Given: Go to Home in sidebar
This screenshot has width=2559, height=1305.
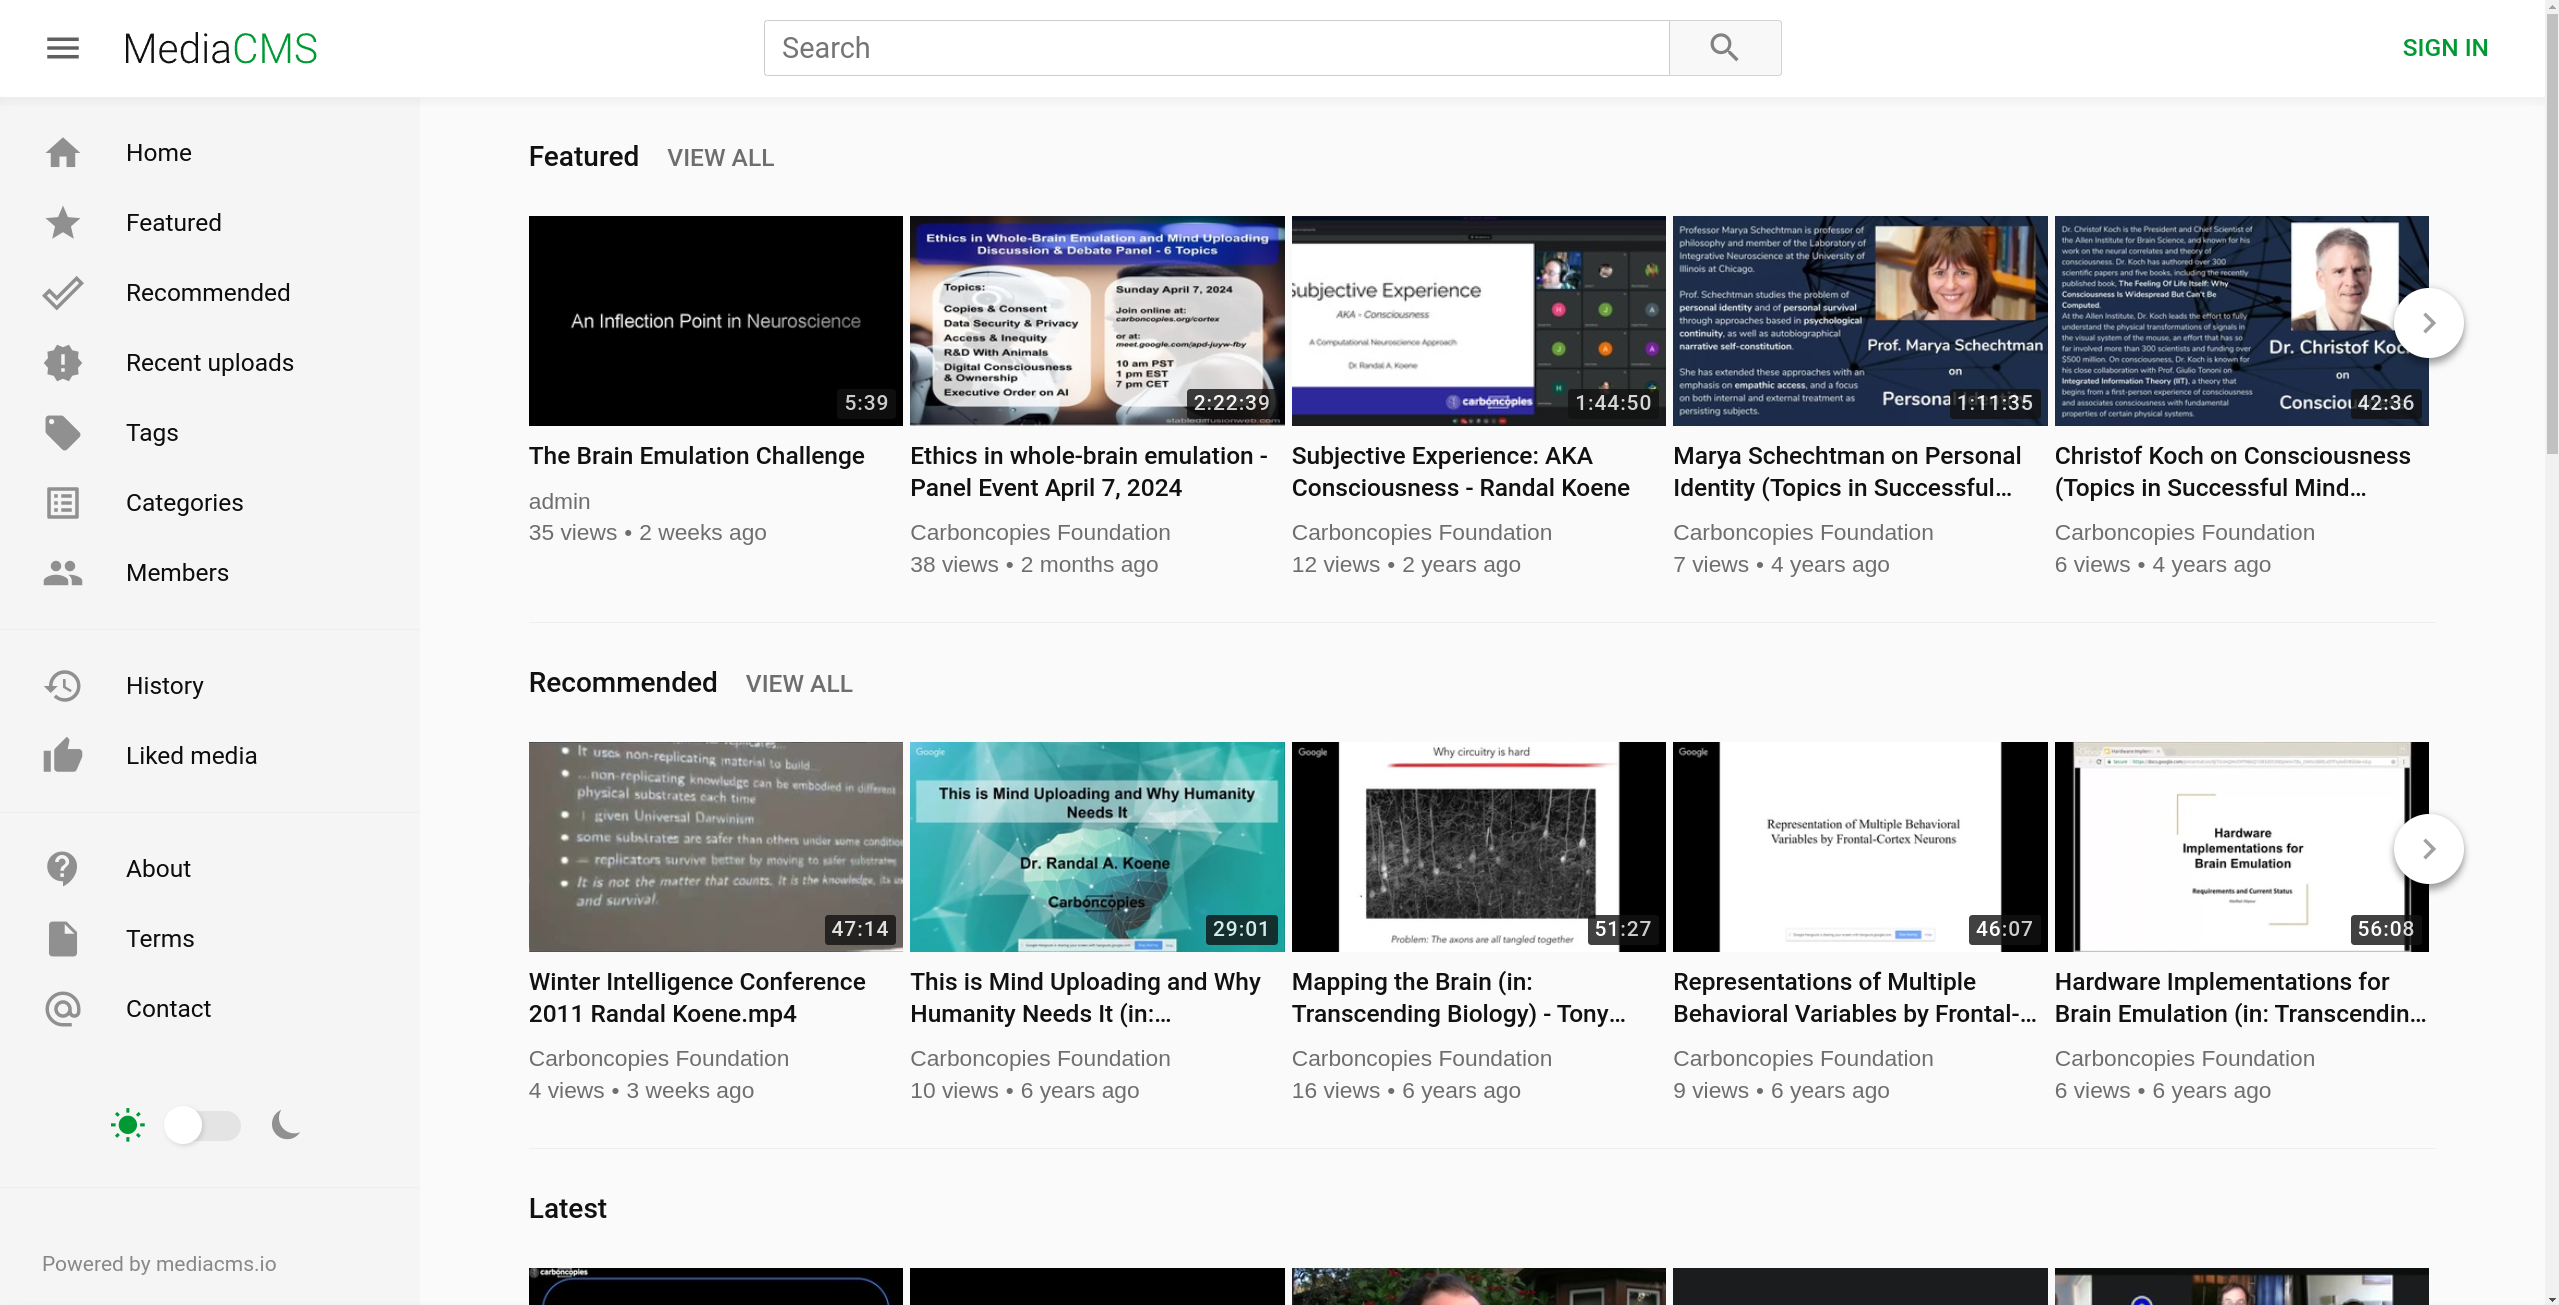Looking at the screenshot, I should (x=158, y=153).
